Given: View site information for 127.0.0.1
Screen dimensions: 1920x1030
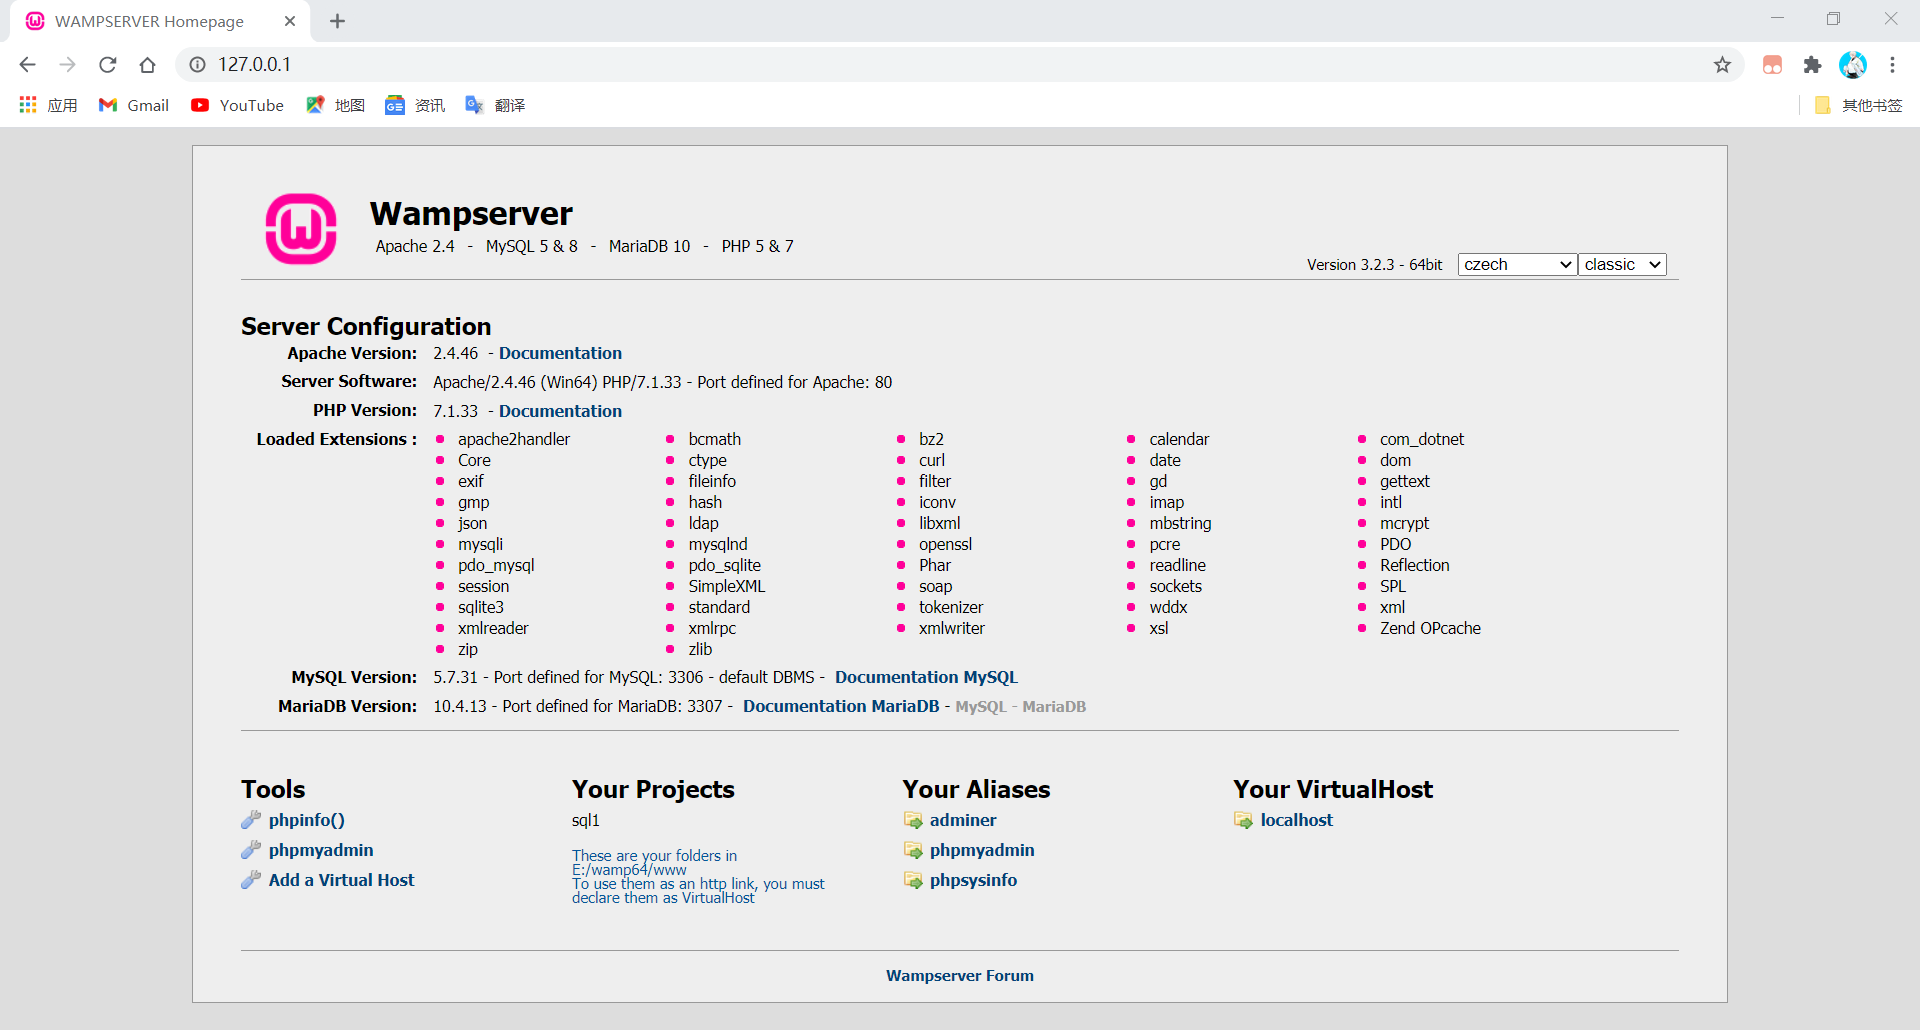Looking at the screenshot, I should (198, 65).
